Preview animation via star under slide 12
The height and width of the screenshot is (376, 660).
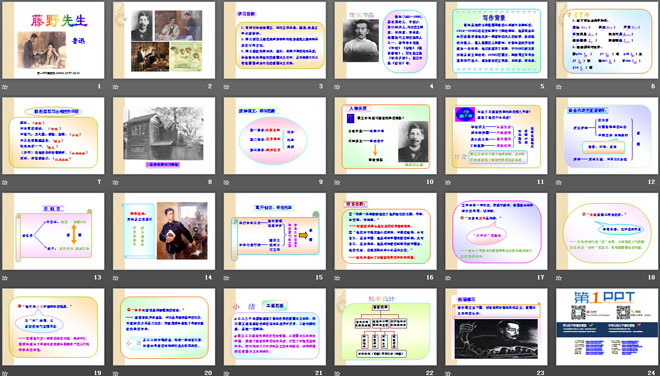[559, 183]
